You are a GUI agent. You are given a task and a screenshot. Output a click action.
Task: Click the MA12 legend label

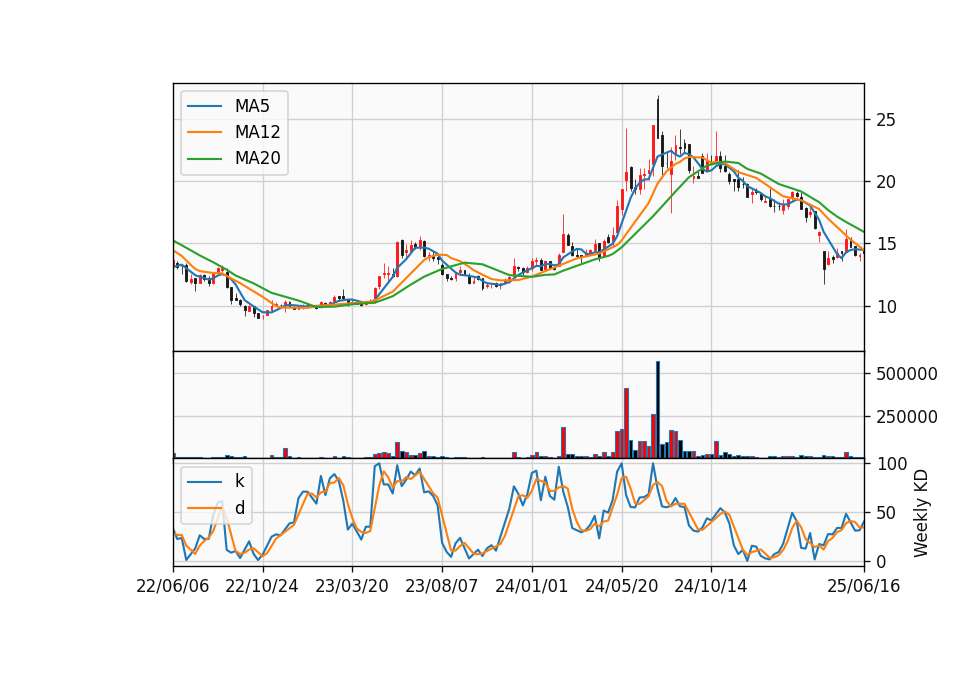(258, 132)
